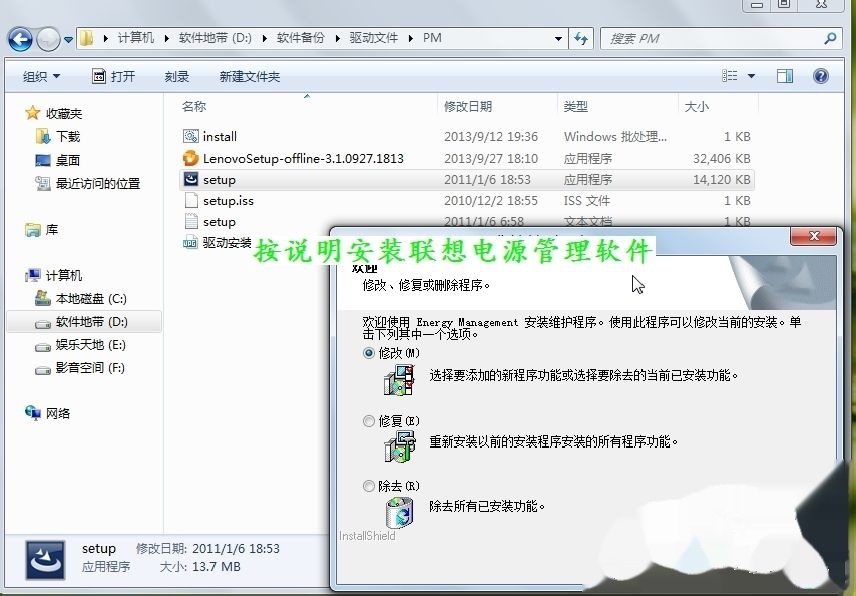The width and height of the screenshot is (856, 596).
Task: Select the 除去(R) radio button
Action: [369, 486]
